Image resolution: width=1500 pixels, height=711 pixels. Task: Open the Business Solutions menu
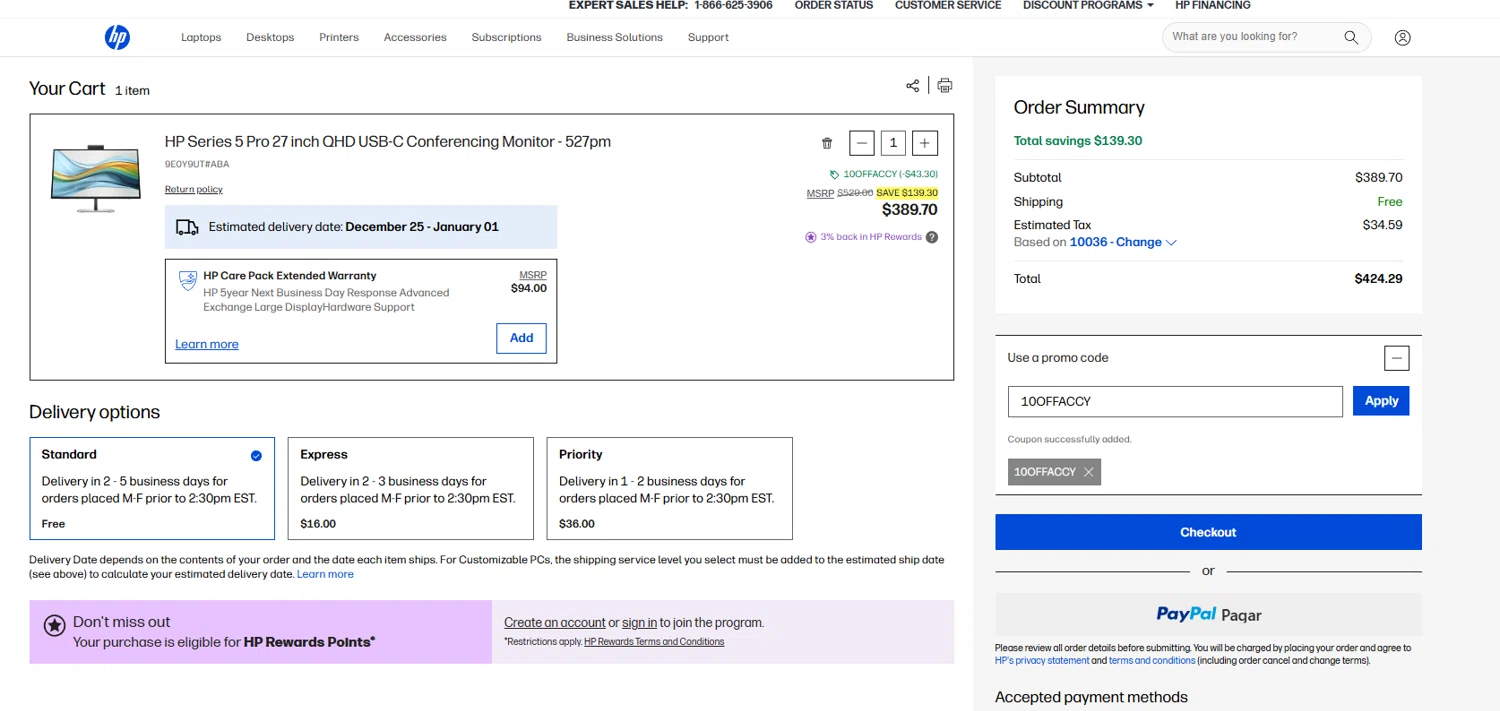(614, 37)
